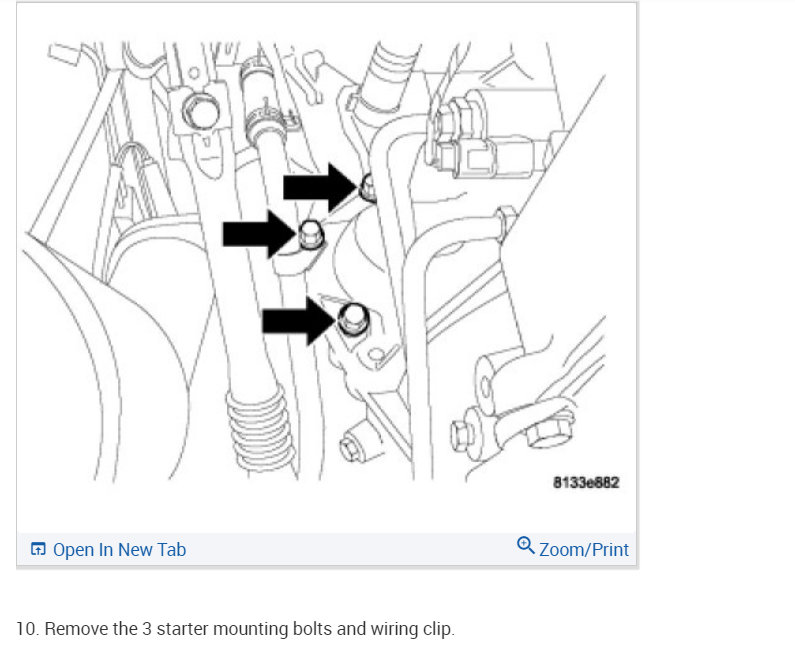Click the Open In New Tab icon

[38, 549]
